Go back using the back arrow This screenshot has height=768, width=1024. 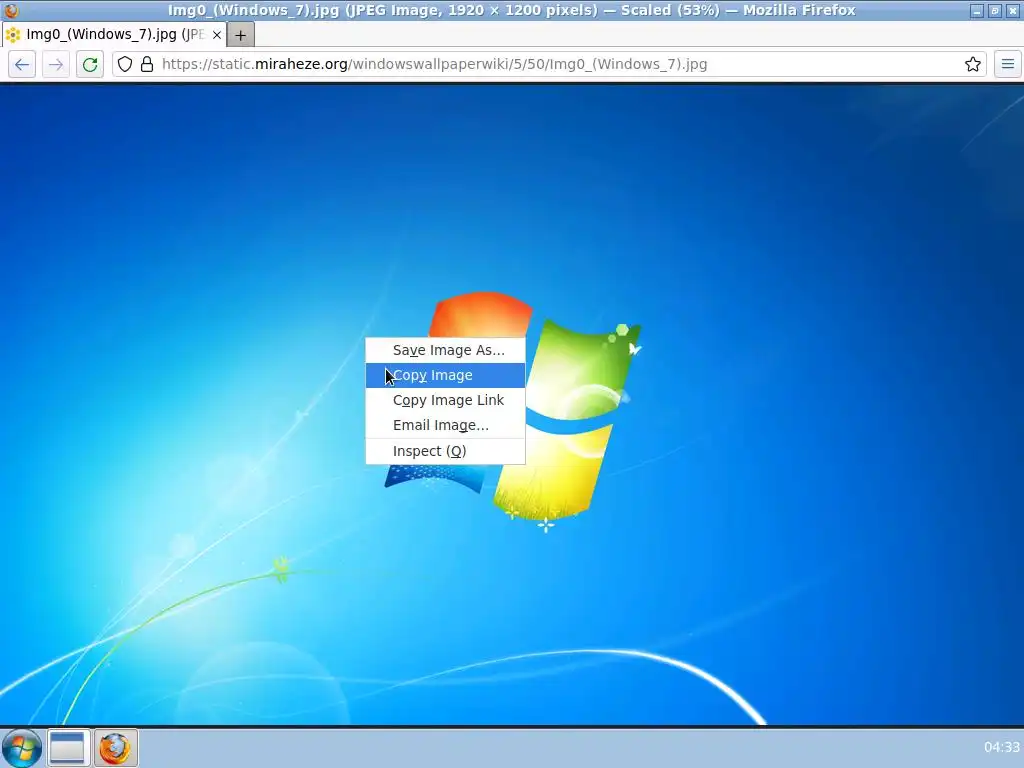22,64
